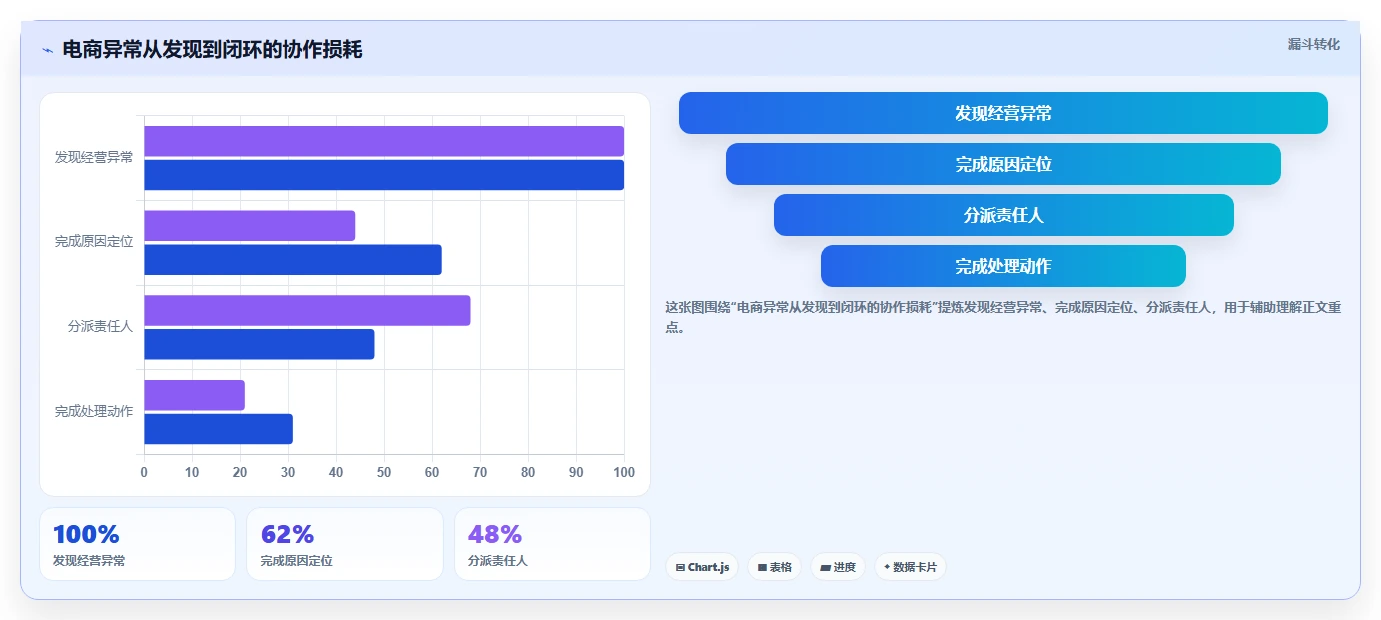Click blue bar for 分派责任人 in chart
Screen dimensions: 1381x620
click(259, 344)
